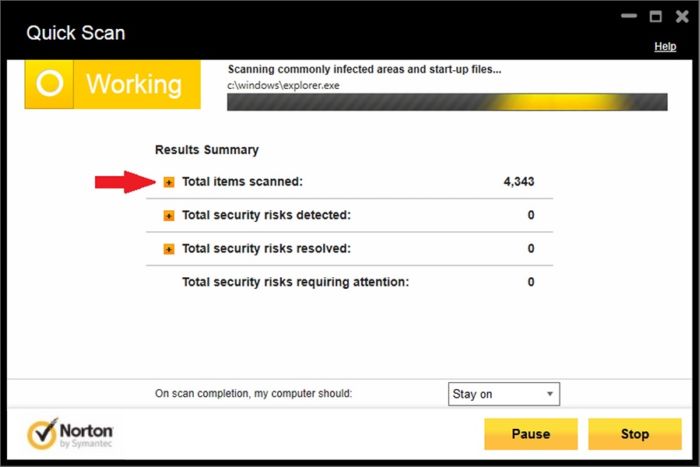Minimize the Quick Scan window

pyautogui.click(x=629, y=16)
